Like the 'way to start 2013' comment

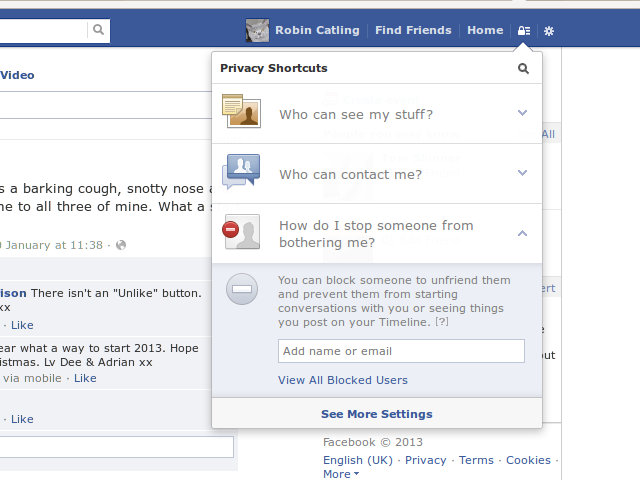(x=85, y=378)
